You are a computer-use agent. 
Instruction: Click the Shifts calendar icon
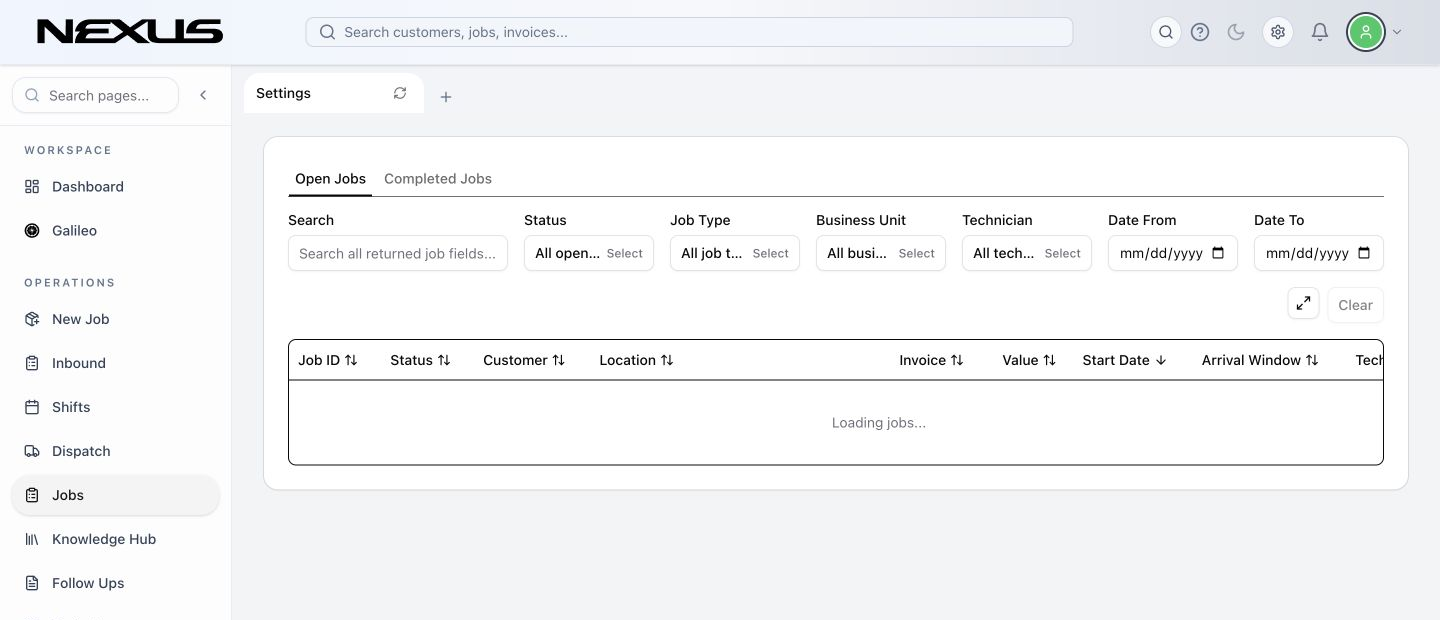coord(32,407)
